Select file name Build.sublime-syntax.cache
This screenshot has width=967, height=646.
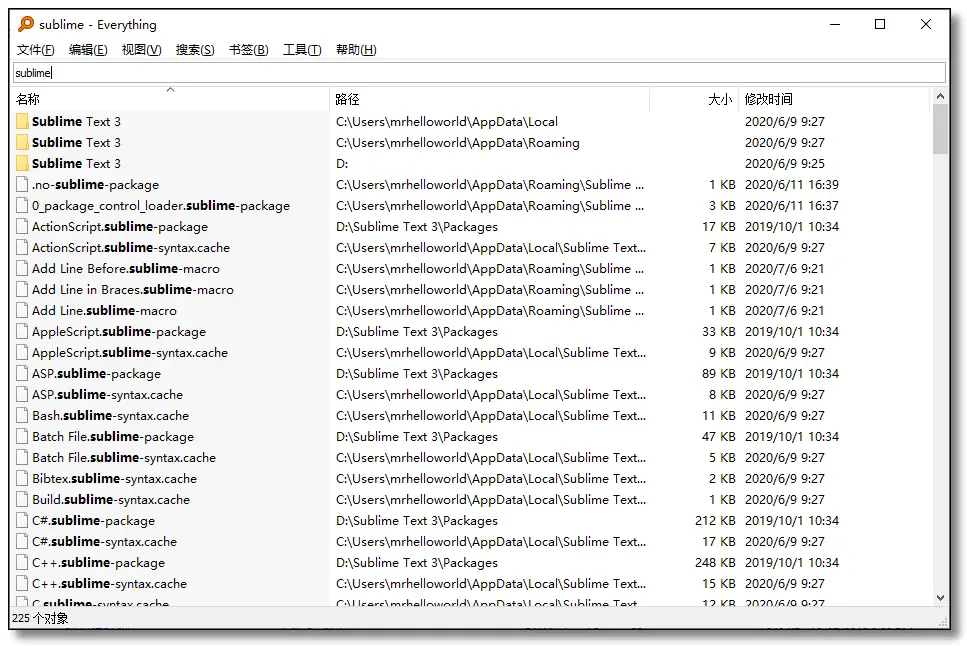[x=111, y=499]
